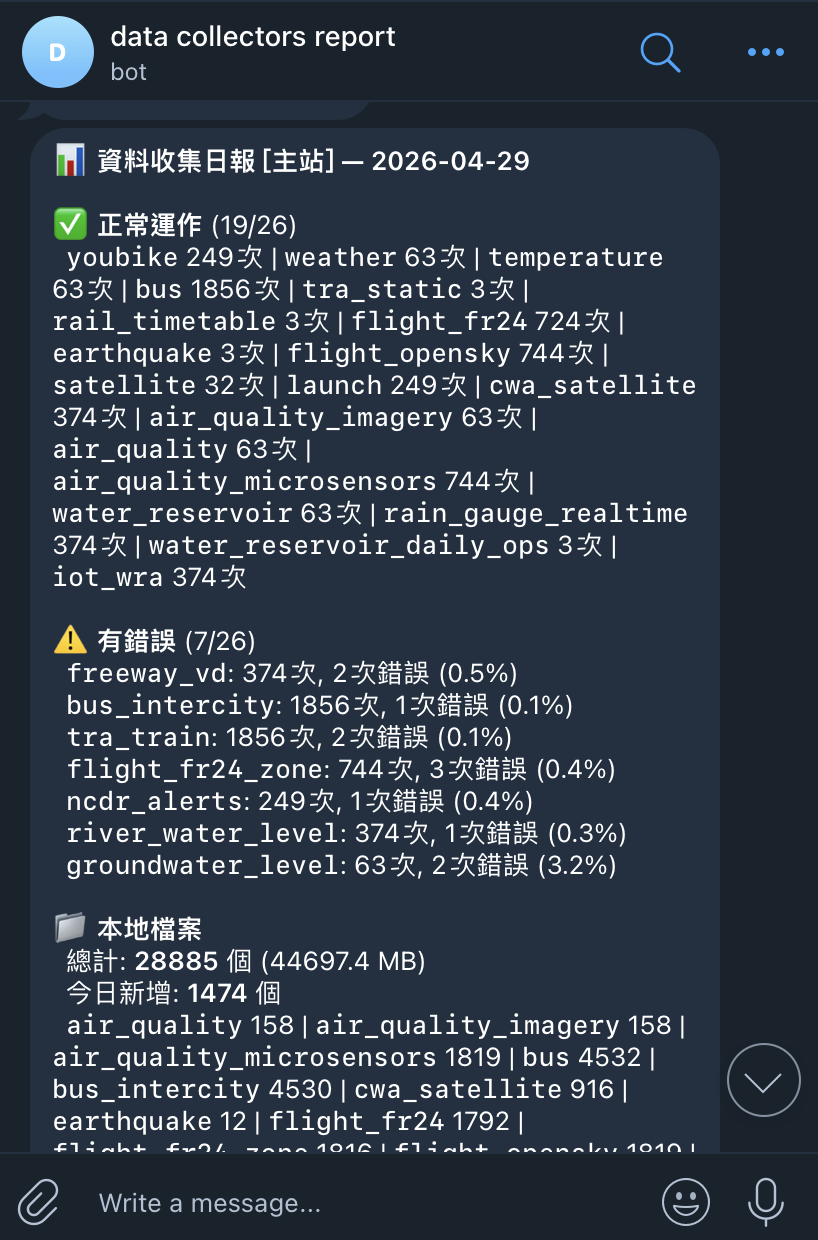Jump to newest messages with the down chevron

point(764,1080)
